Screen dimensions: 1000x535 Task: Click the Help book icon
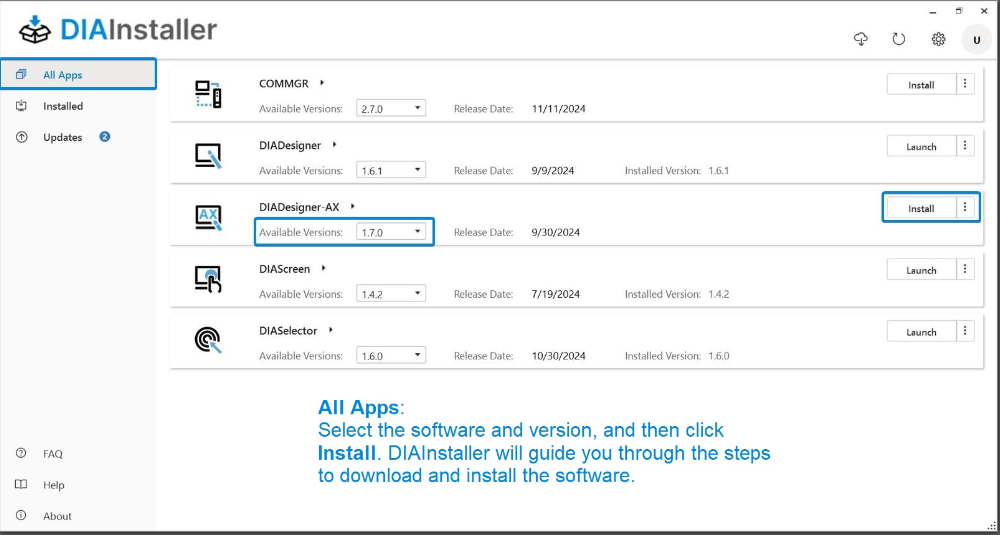(x=21, y=485)
